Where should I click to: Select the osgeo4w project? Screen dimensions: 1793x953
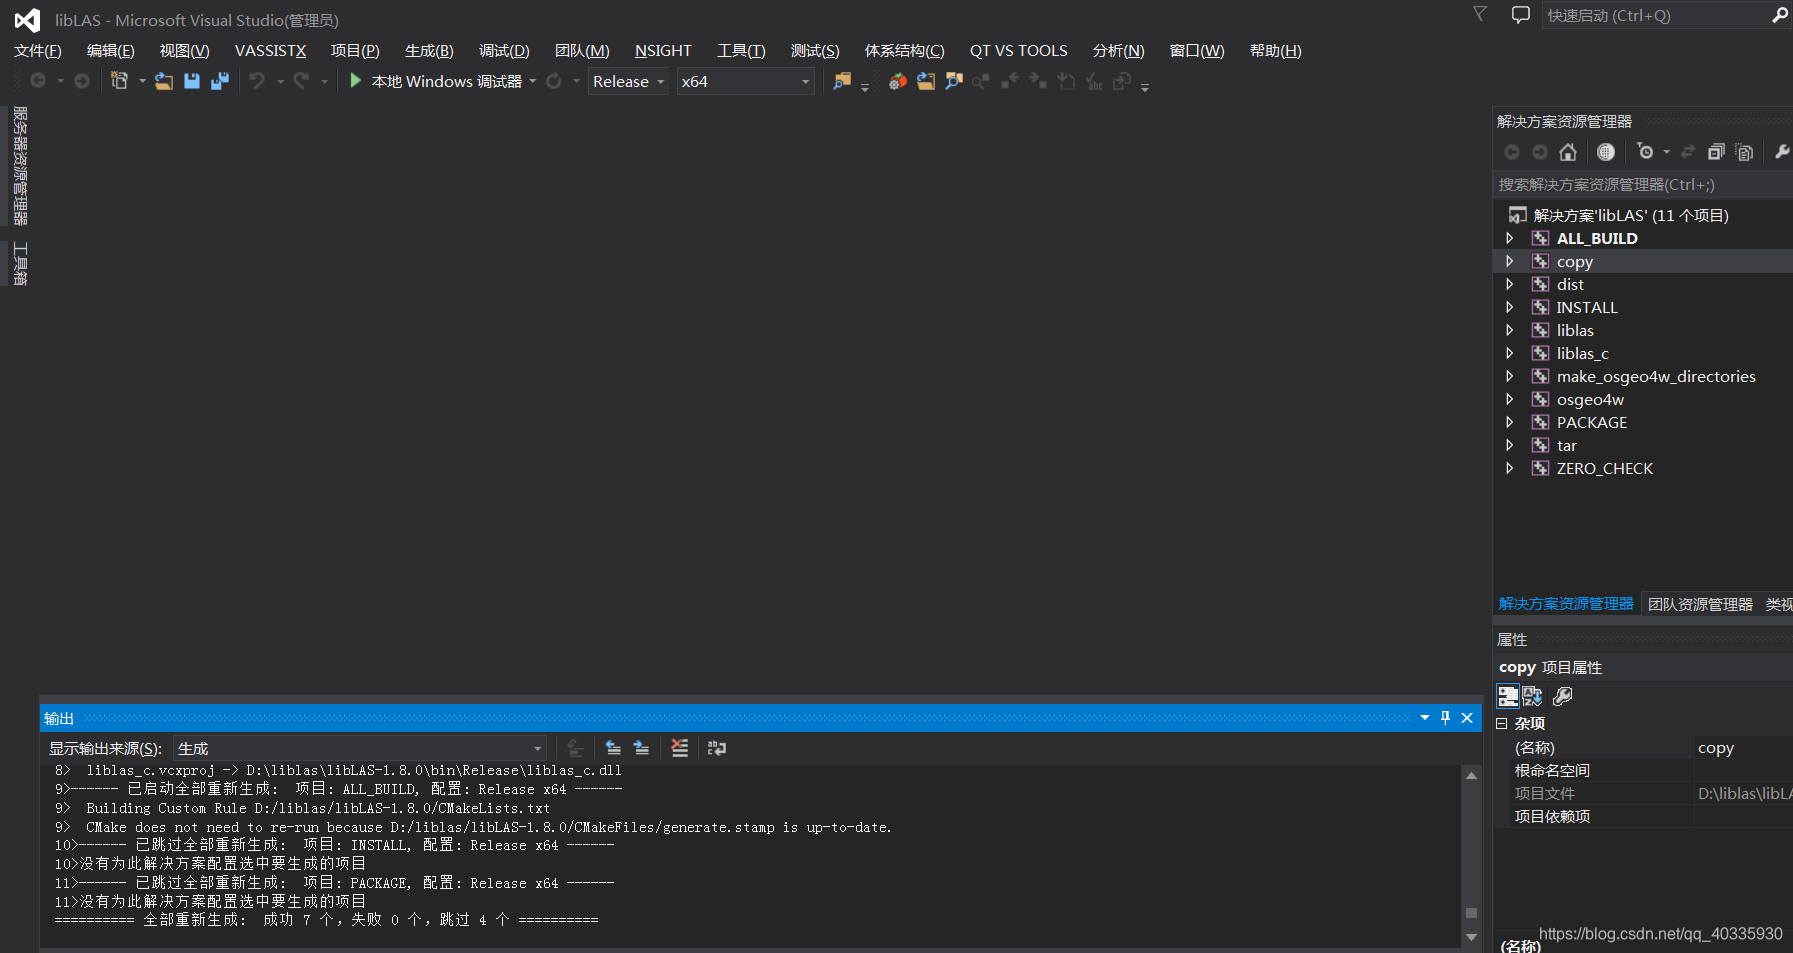point(1590,399)
